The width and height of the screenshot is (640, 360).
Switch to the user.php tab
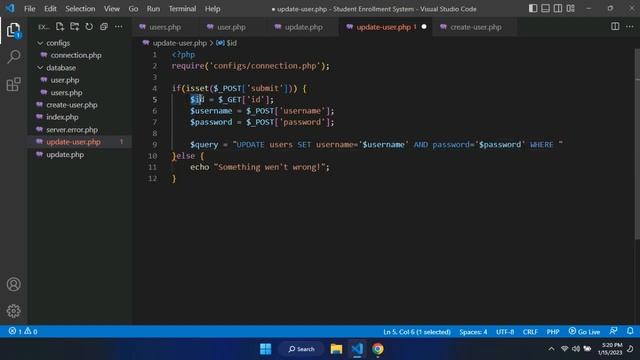click(231, 27)
